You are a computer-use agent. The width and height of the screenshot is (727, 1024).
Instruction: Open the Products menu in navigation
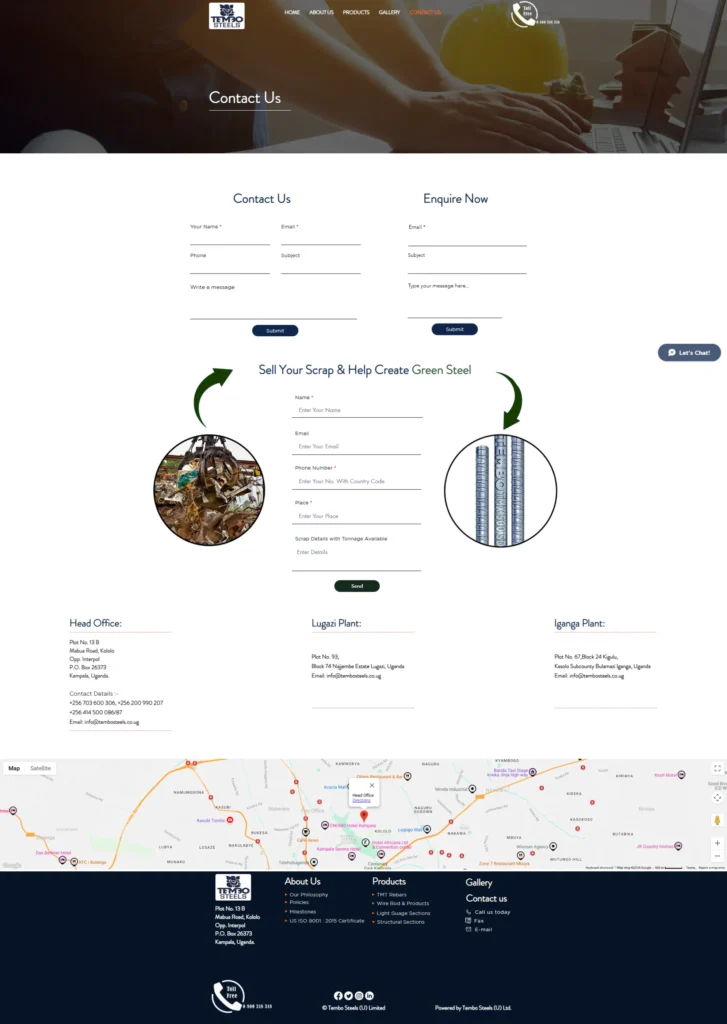(x=356, y=12)
